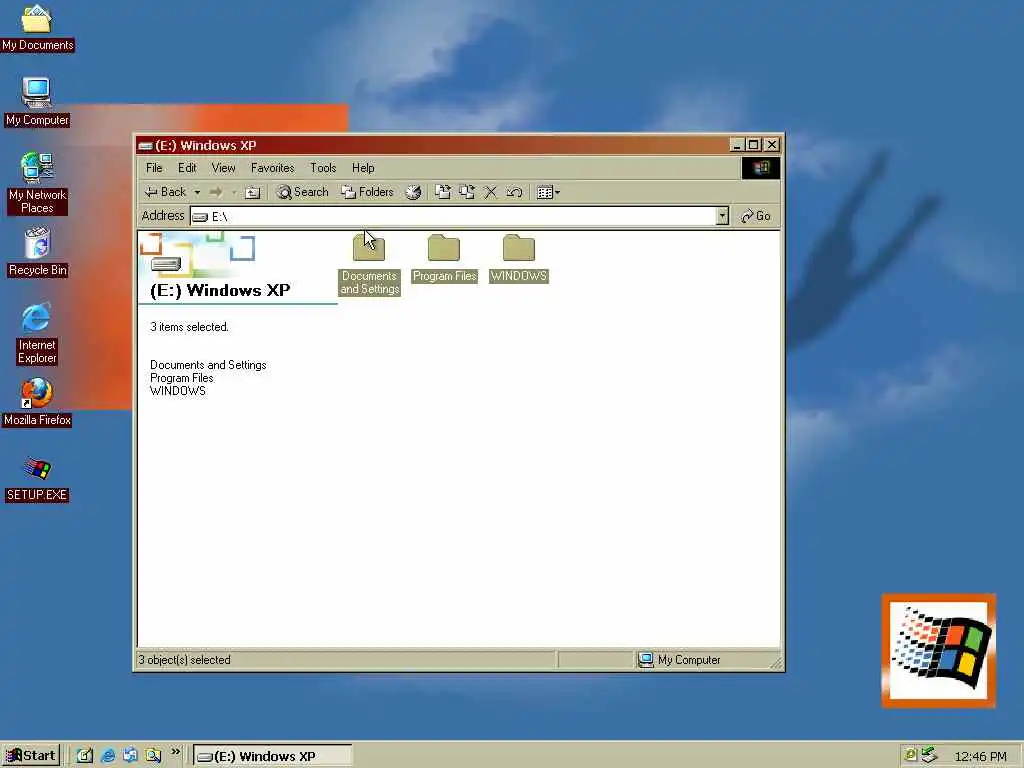Viewport: 1024px width, 768px height.
Task: Select My Computer desktop icon
Action: 37,102
